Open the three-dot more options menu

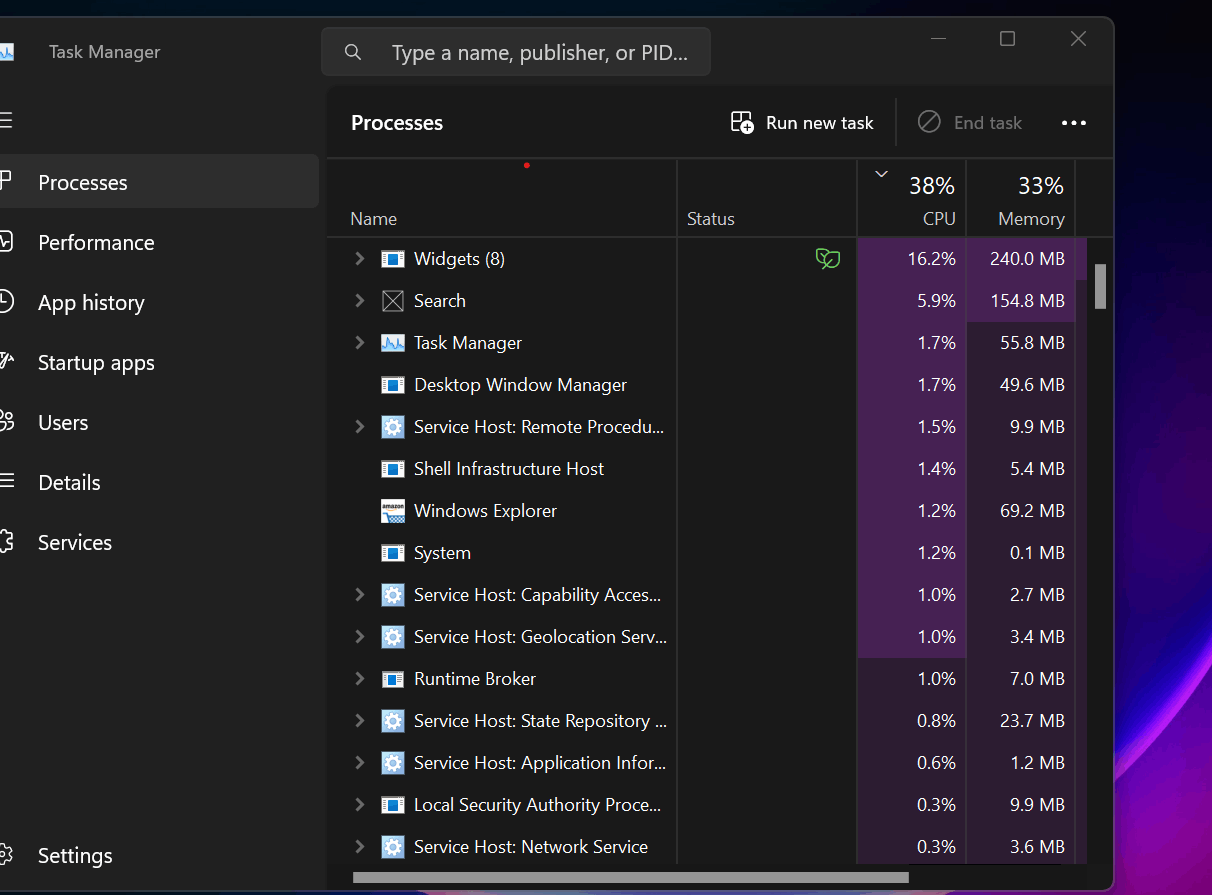click(1074, 123)
